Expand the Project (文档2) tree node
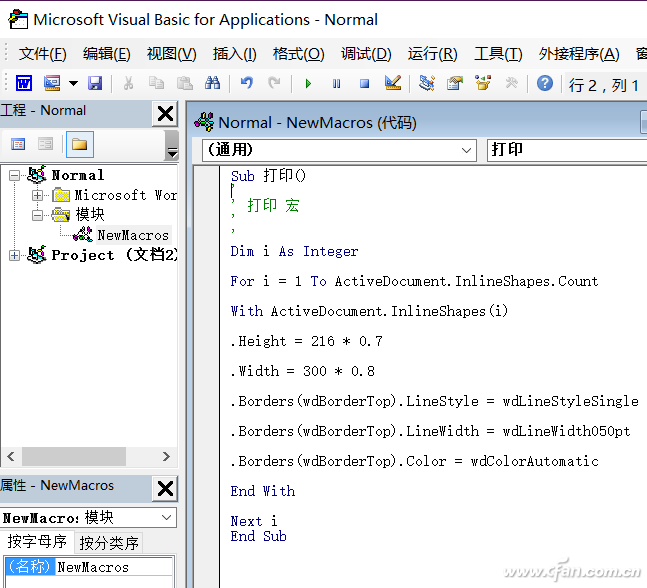Viewport: 647px width, 588px height. (14, 255)
